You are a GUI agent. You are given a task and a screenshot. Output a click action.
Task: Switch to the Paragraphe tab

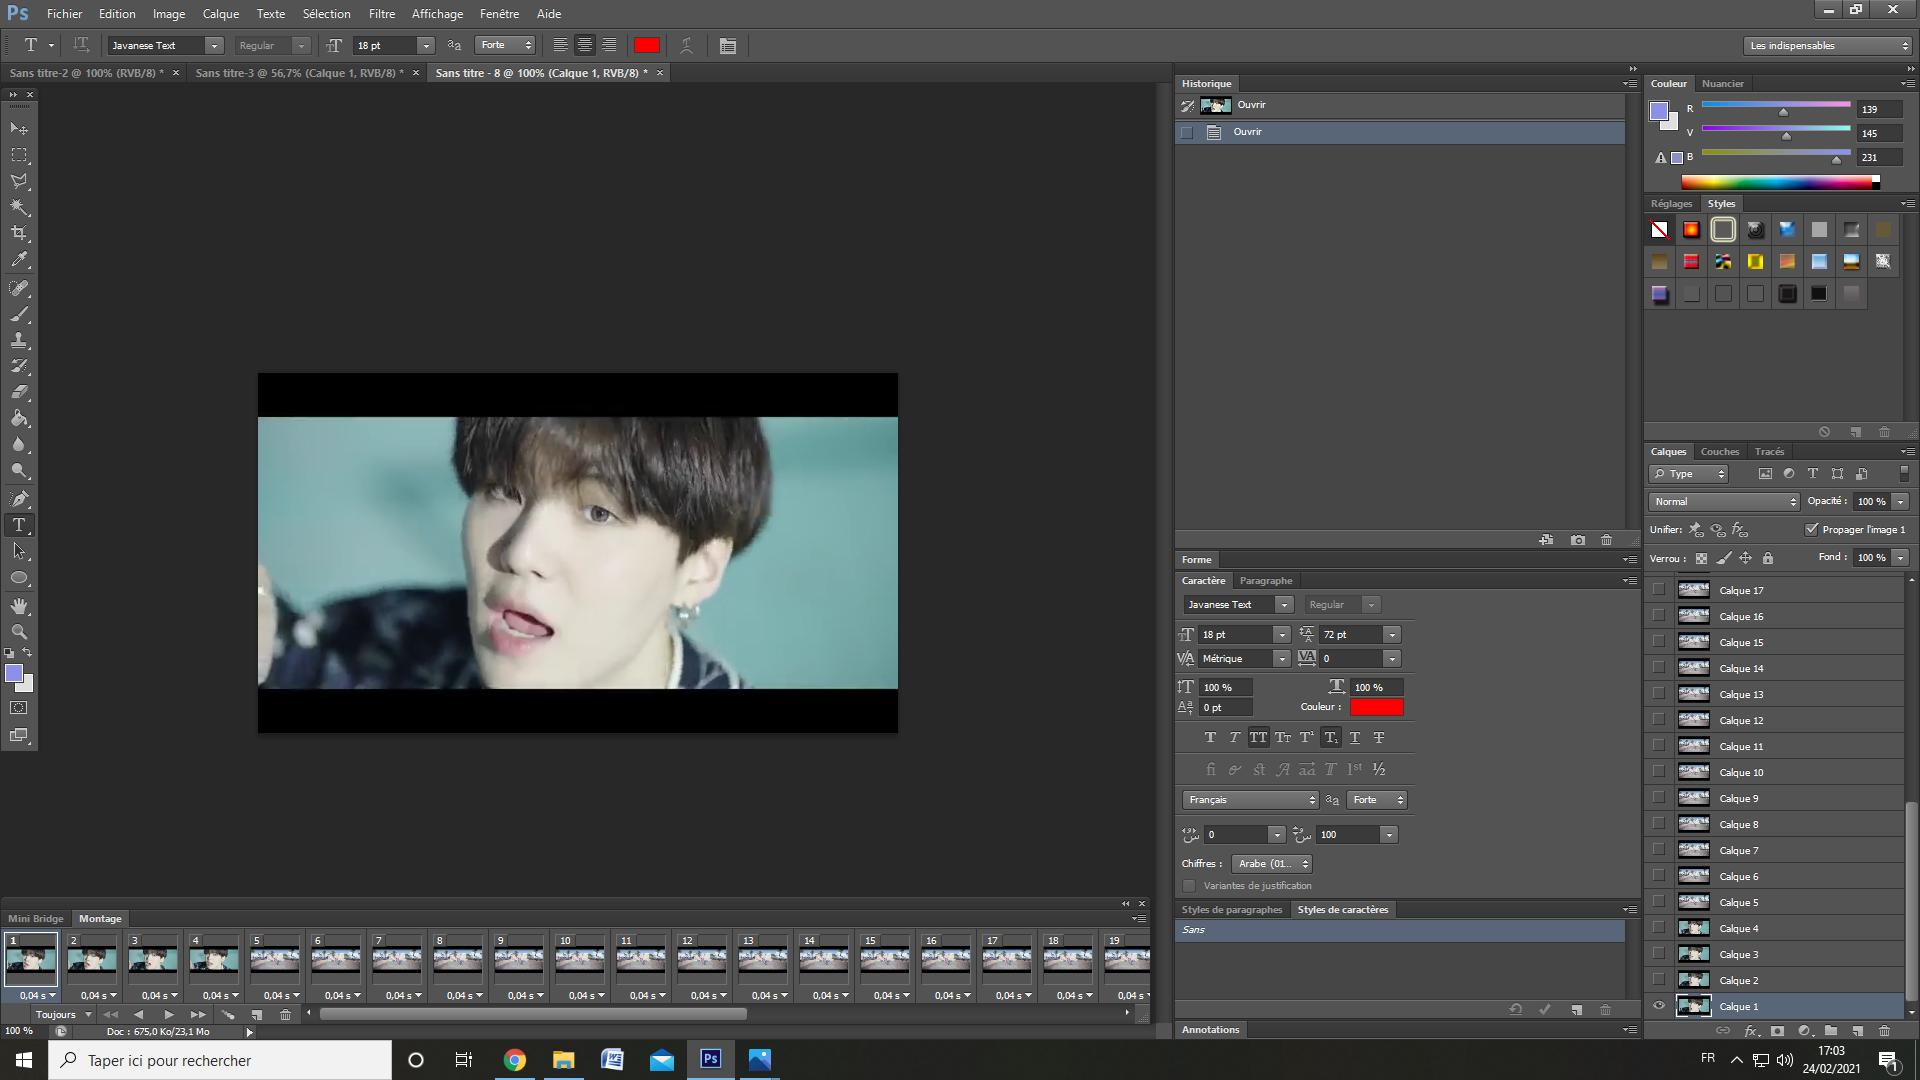[1265, 580]
